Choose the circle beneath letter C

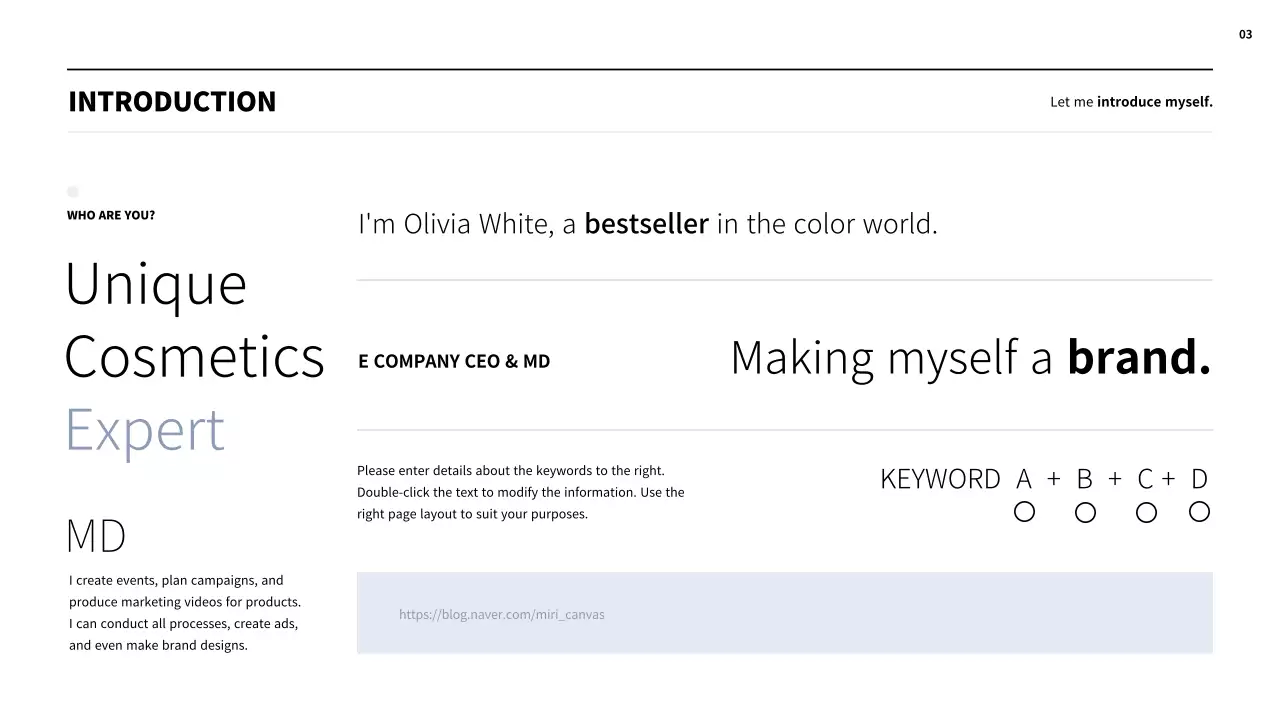[1147, 513]
